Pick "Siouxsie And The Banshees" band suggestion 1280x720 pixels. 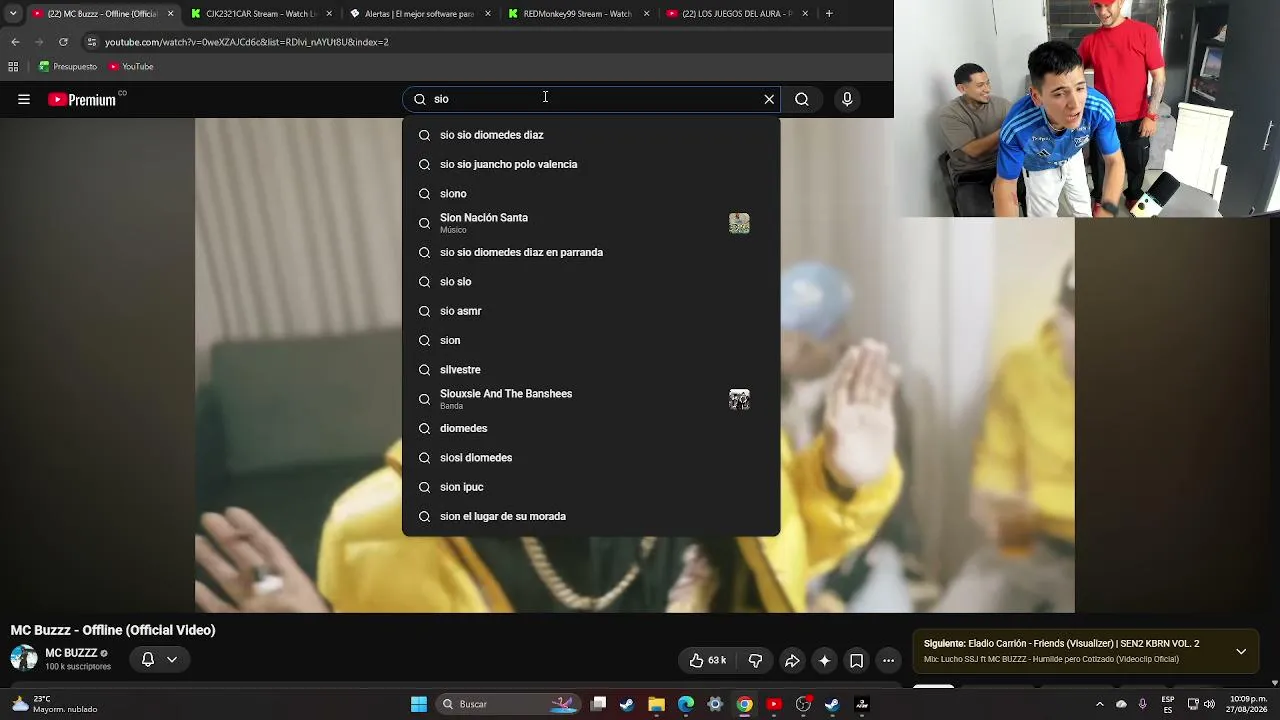pos(591,399)
